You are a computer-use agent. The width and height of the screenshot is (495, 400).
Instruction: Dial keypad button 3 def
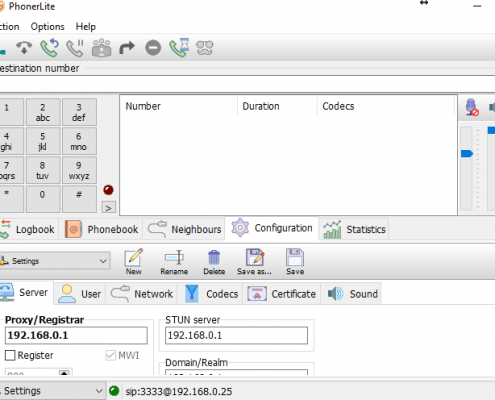click(x=79, y=112)
